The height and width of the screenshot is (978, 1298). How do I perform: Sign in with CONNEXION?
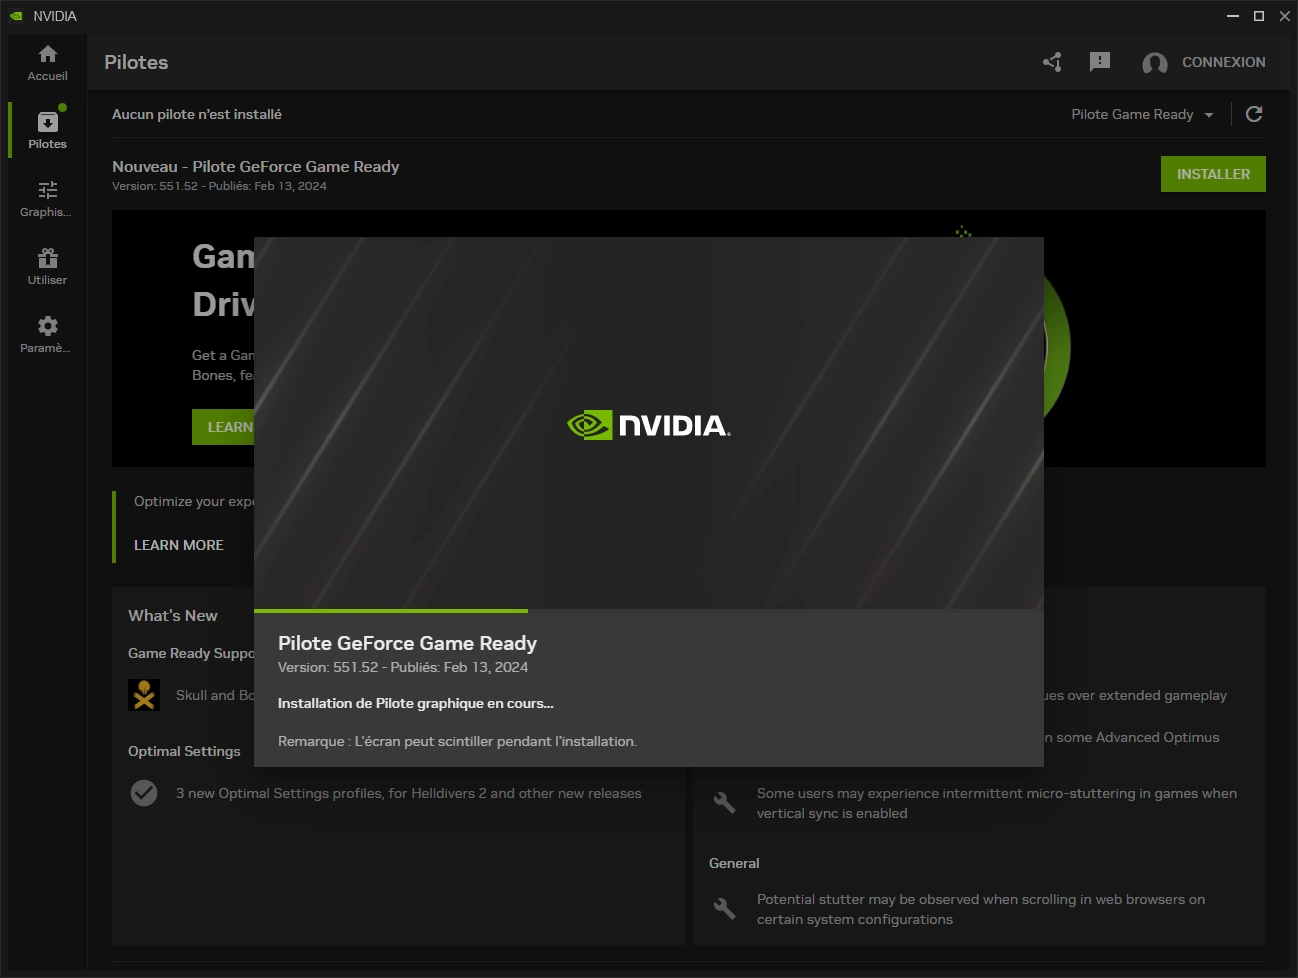click(1223, 62)
